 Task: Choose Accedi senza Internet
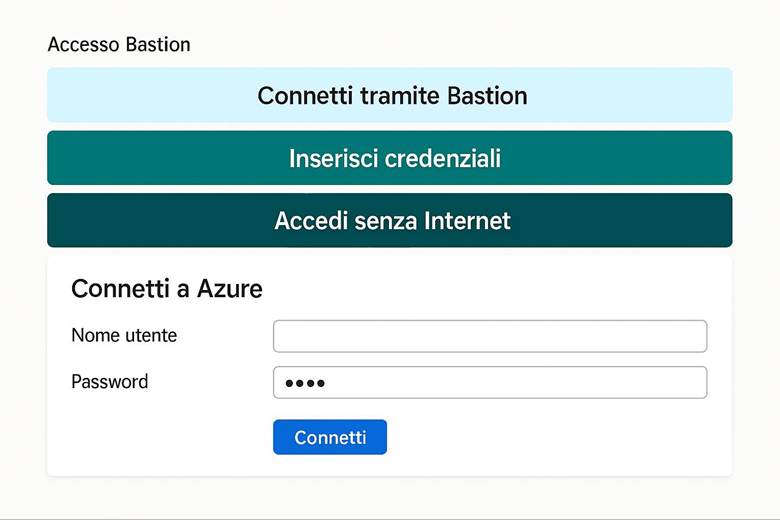tap(390, 221)
